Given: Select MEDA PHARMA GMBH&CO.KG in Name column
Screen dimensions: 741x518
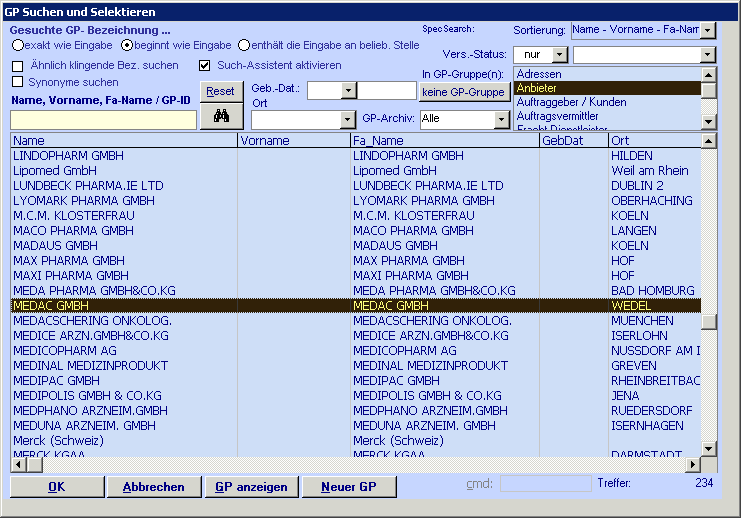Looking at the screenshot, I should point(124,291).
